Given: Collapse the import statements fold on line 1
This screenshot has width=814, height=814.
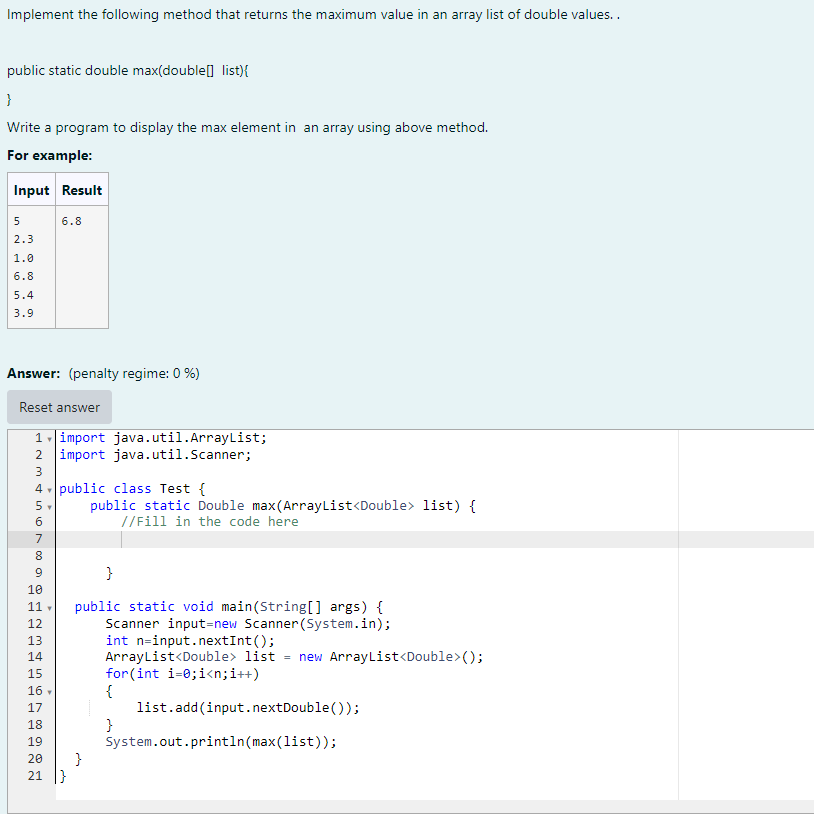Looking at the screenshot, I should (x=48, y=437).
